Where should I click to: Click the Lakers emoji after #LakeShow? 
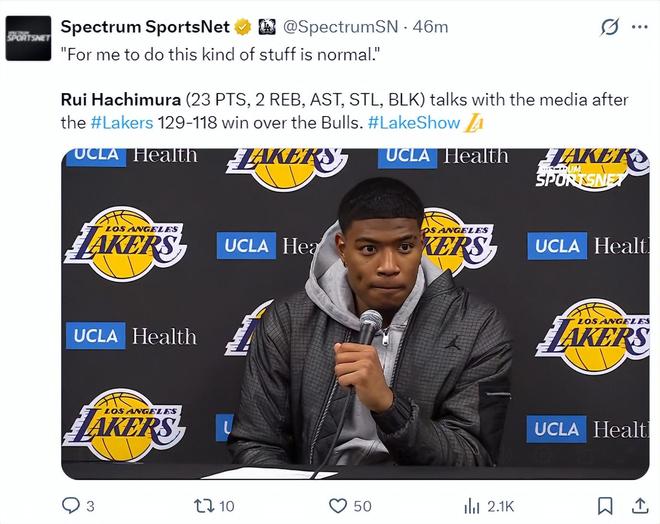coord(475,123)
